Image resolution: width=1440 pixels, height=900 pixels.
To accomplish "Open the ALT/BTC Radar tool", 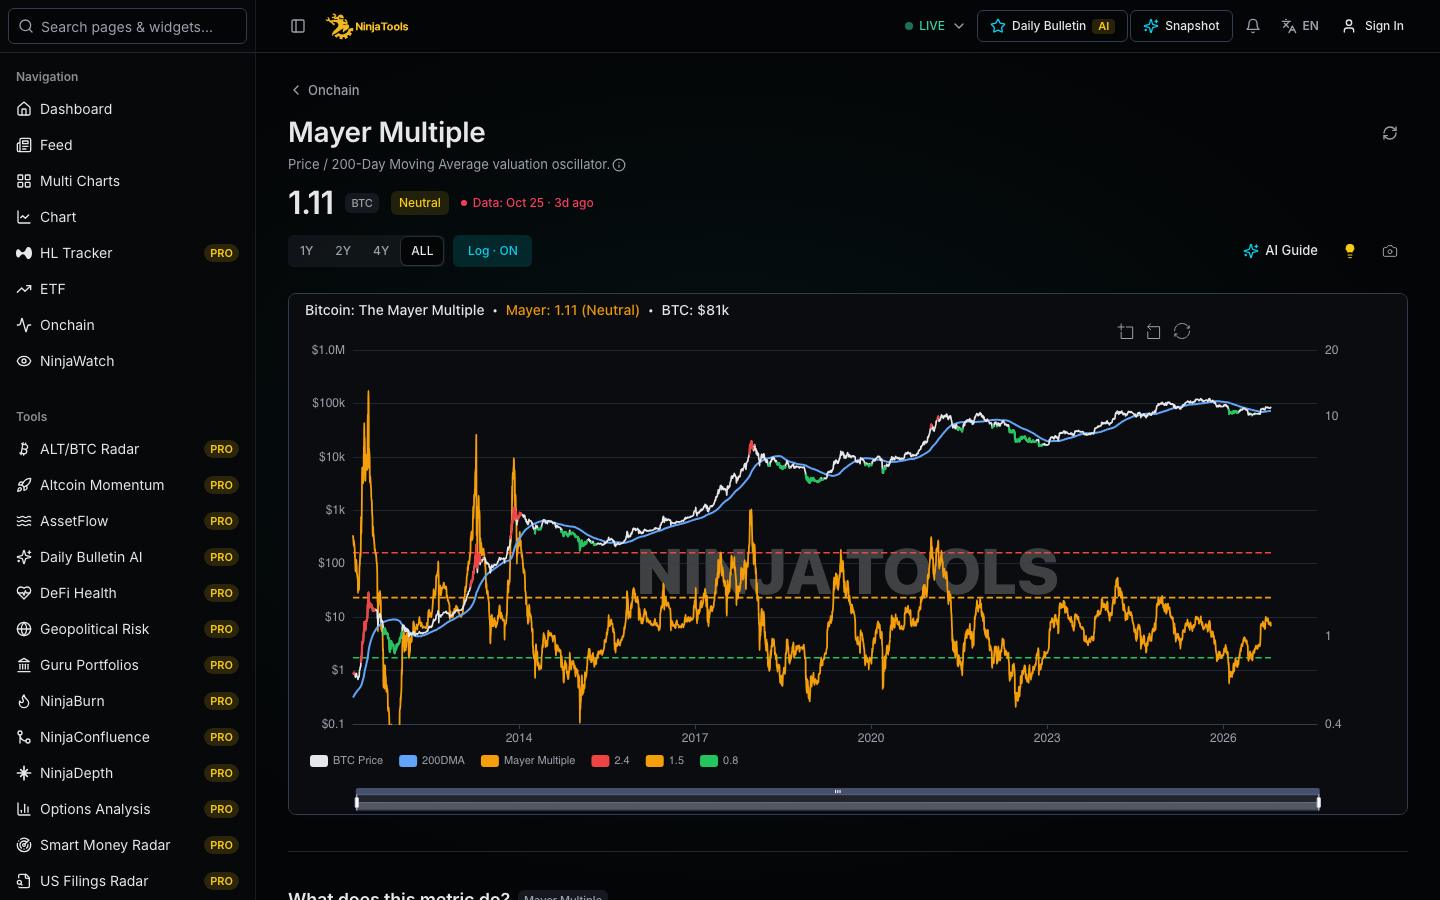I will 128,449.
